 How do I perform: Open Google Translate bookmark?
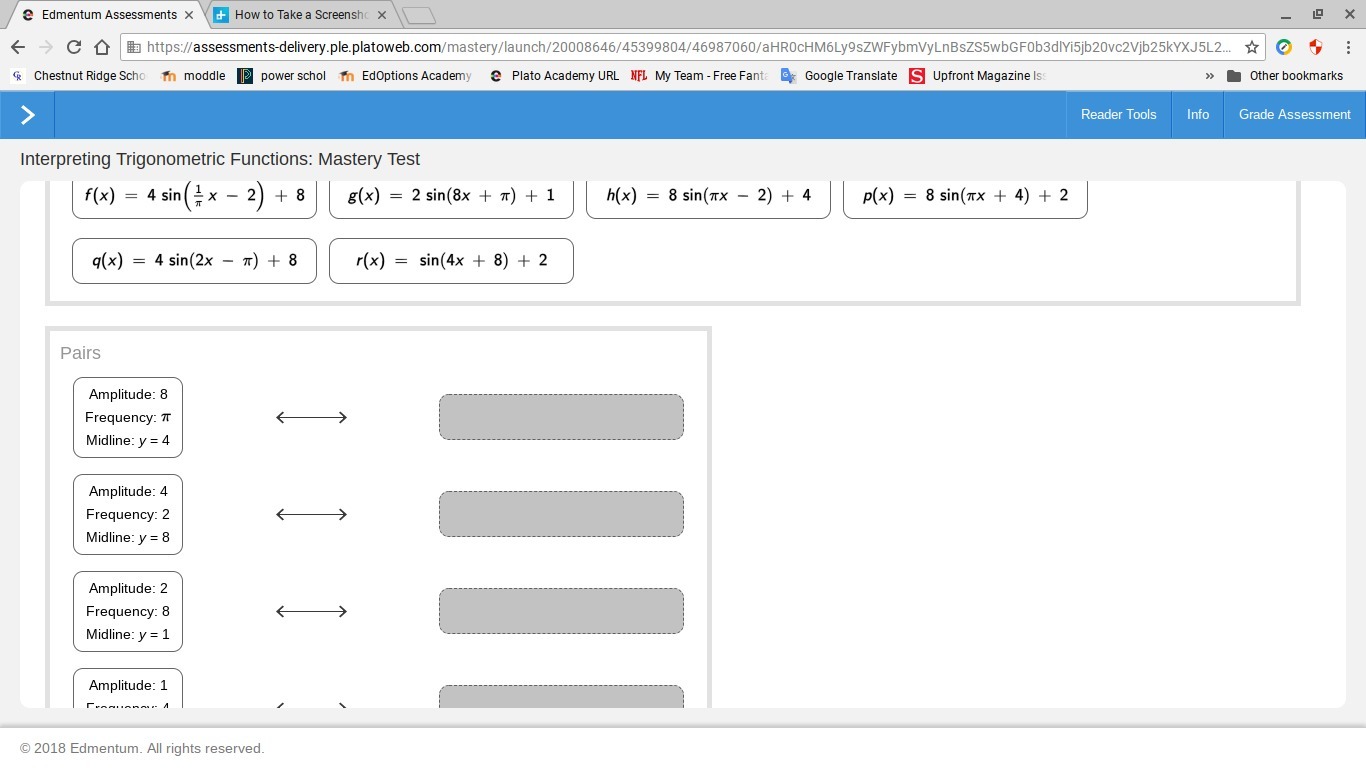(839, 76)
